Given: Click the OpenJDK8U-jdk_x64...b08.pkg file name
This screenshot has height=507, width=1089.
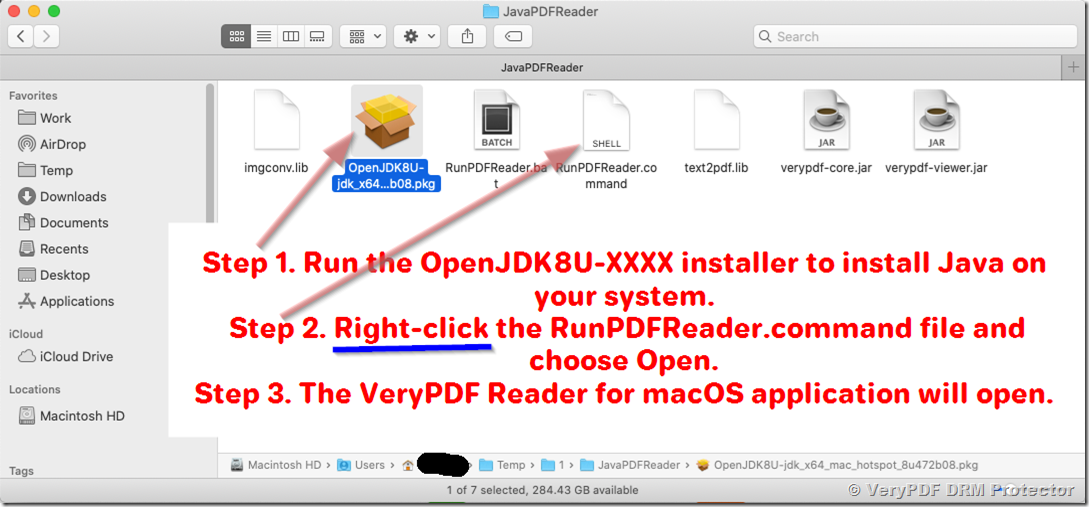Looking at the screenshot, I should pyautogui.click(x=387, y=176).
